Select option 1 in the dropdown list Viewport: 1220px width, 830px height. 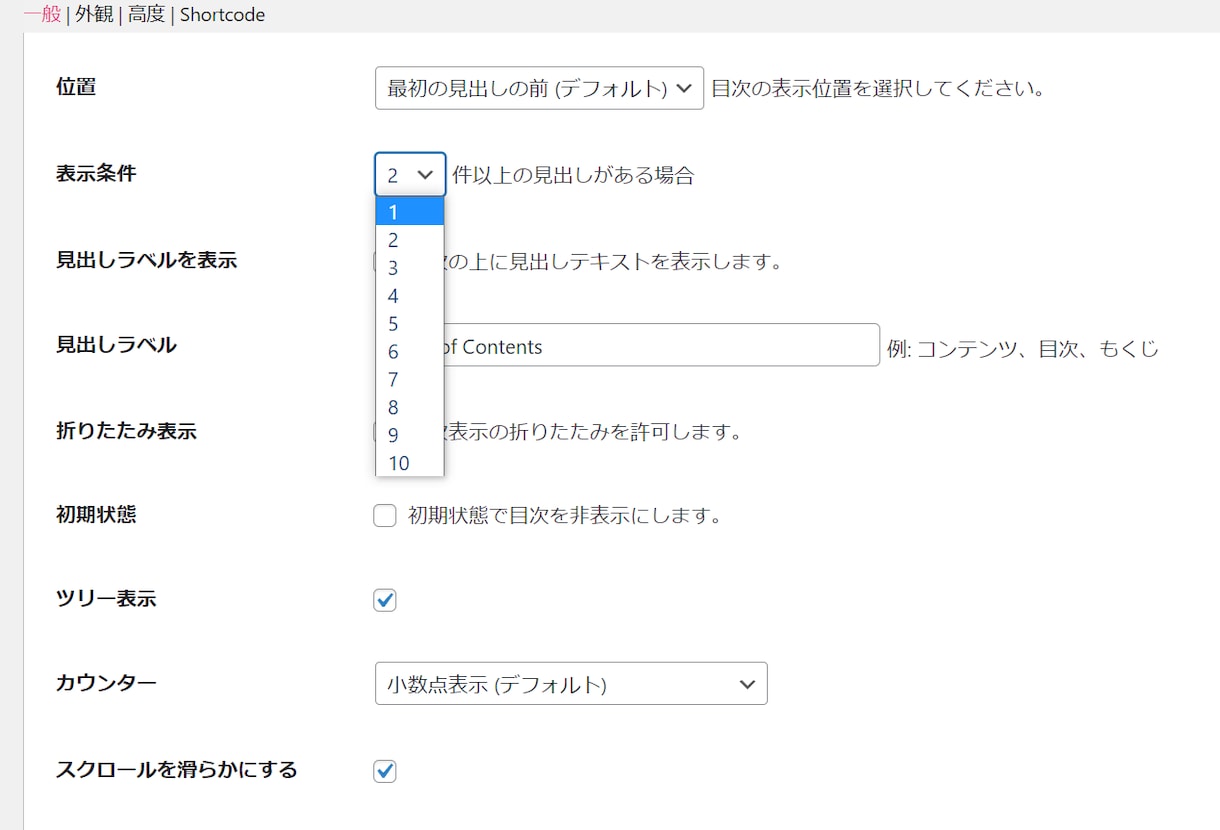click(x=410, y=212)
